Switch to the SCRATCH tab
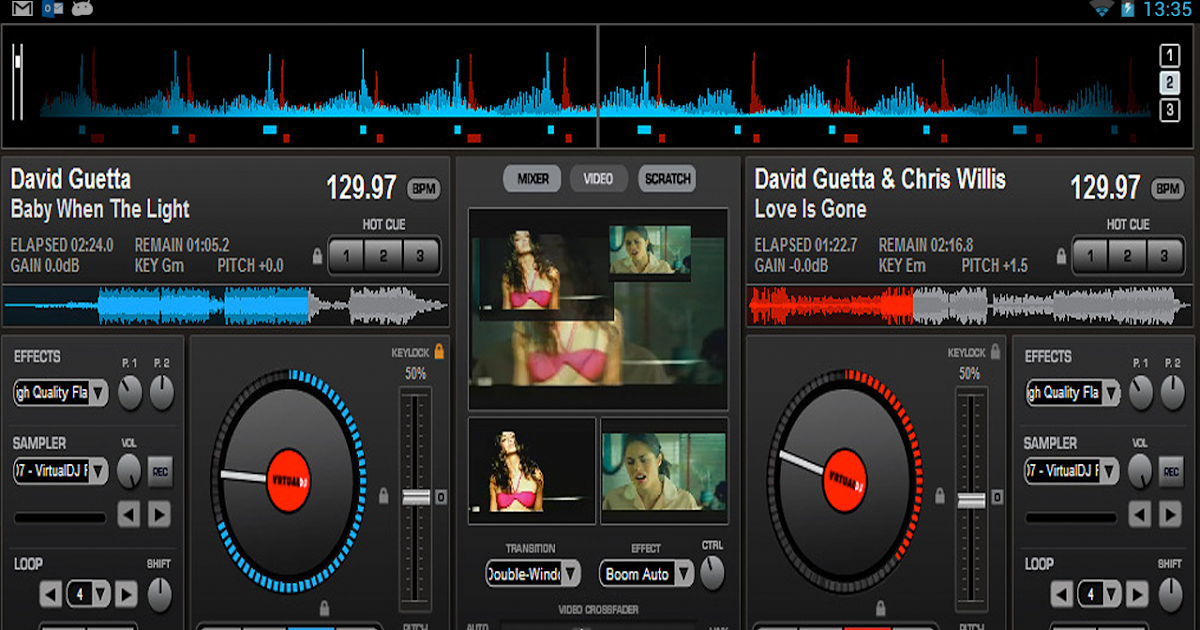This screenshot has height=630, width=1200. pos(667,179)
